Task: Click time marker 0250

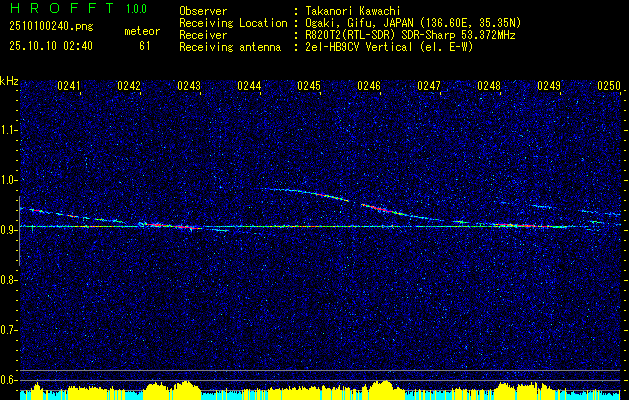Action: pyautogui.click(x=609, y=86)
